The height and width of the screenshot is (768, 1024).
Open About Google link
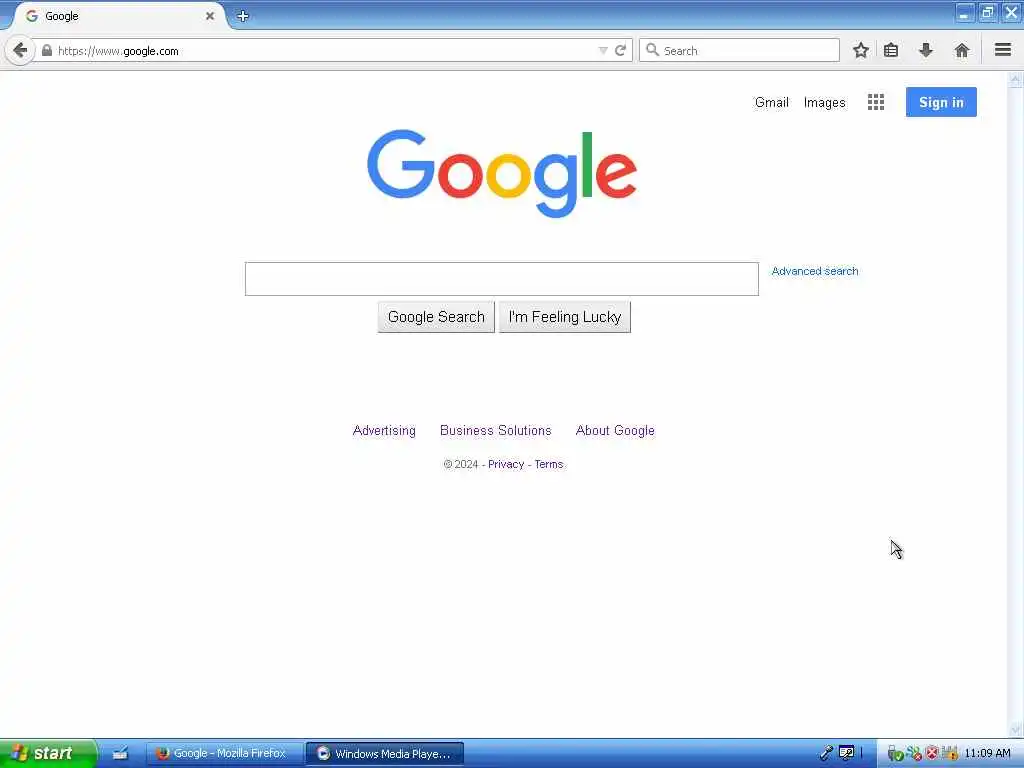click(x=615, y=430)
